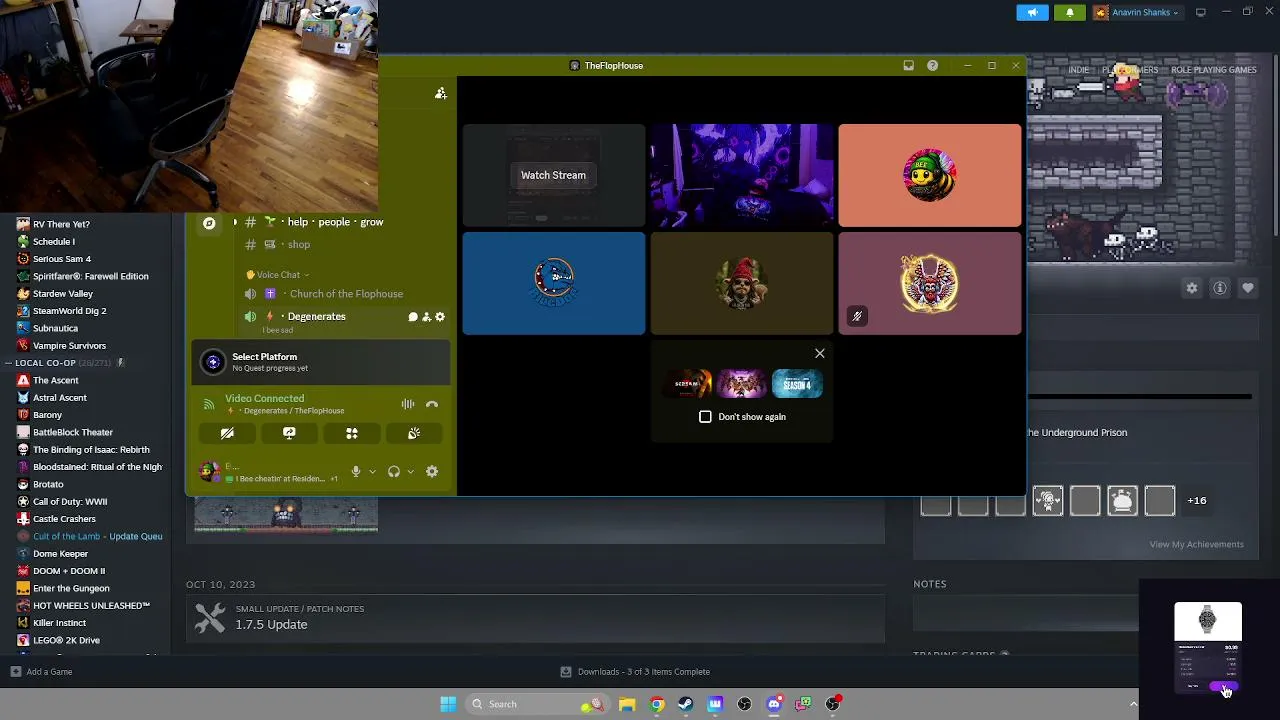Open File Explorer from the taskbar
This screenshot has height=720, width=1280.
pos(627,704)
